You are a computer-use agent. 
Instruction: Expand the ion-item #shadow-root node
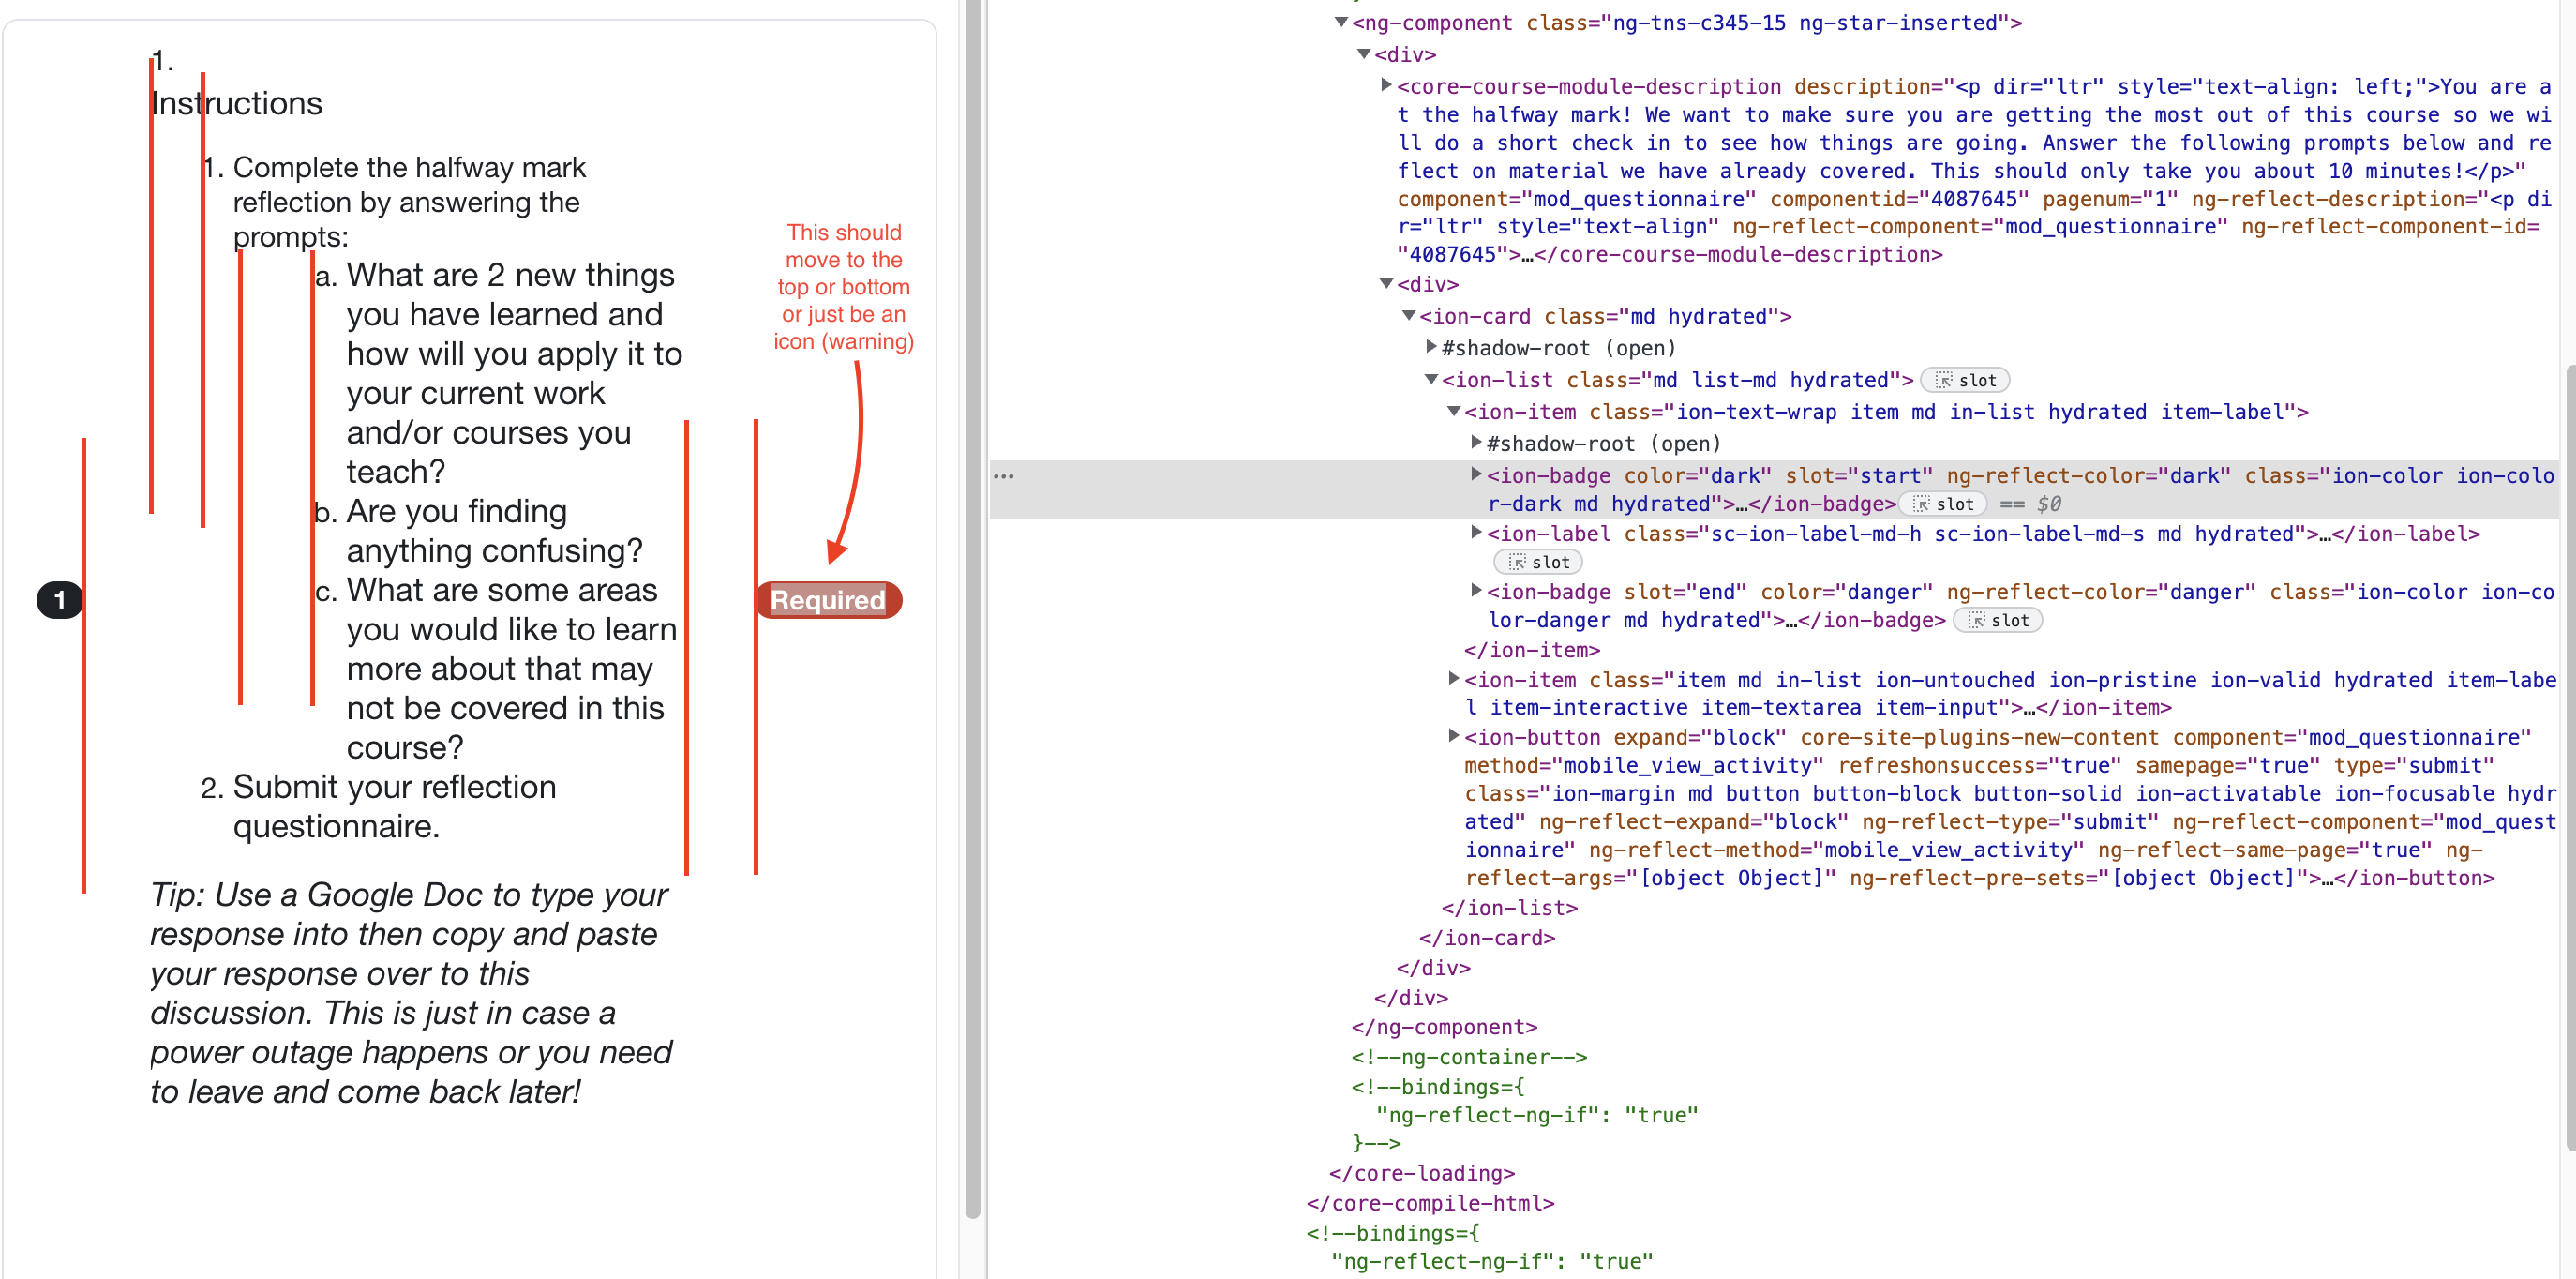point(1476,442)
